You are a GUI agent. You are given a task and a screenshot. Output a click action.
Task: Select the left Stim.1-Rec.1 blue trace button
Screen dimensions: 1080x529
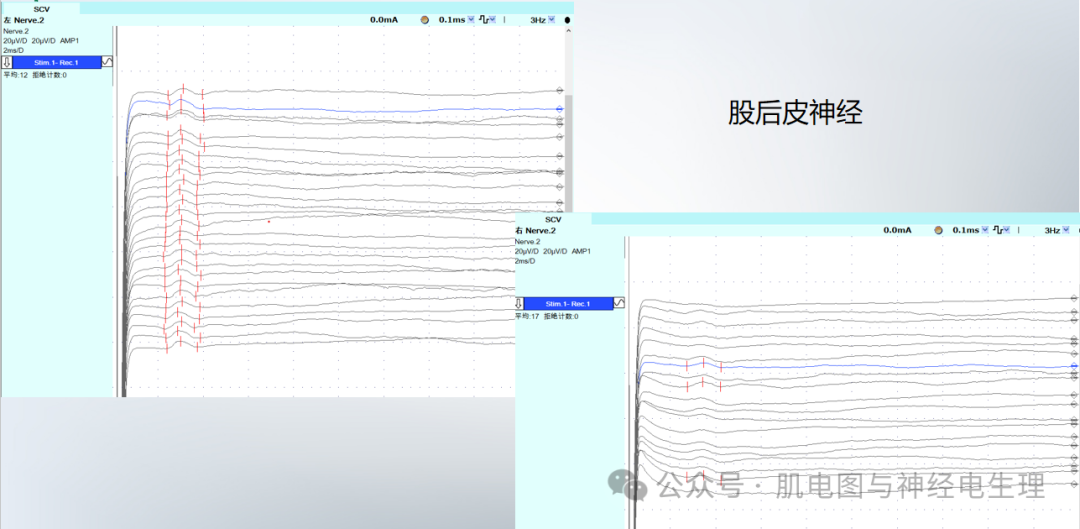(x=56, y=62)
